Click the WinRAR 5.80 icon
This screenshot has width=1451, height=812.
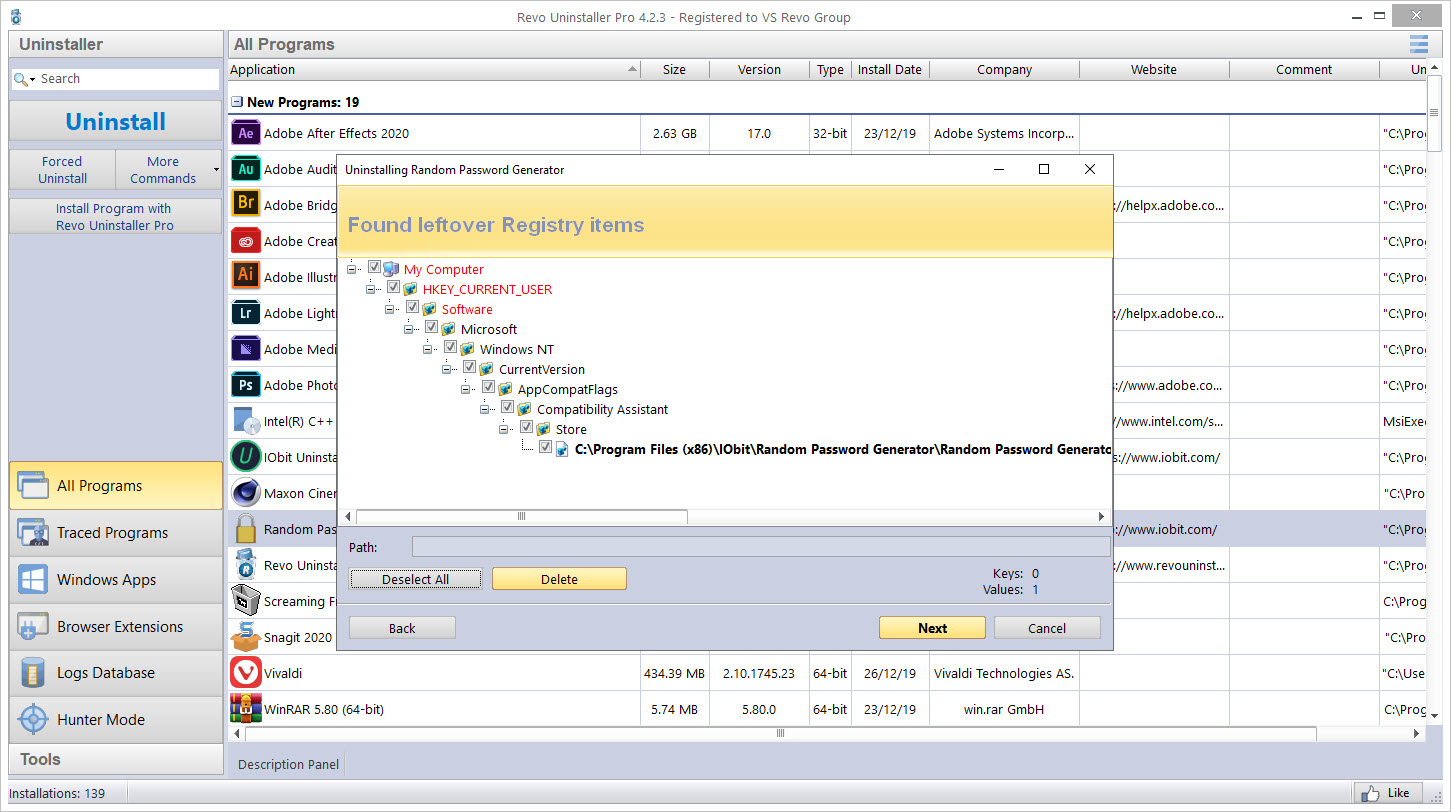246,709
